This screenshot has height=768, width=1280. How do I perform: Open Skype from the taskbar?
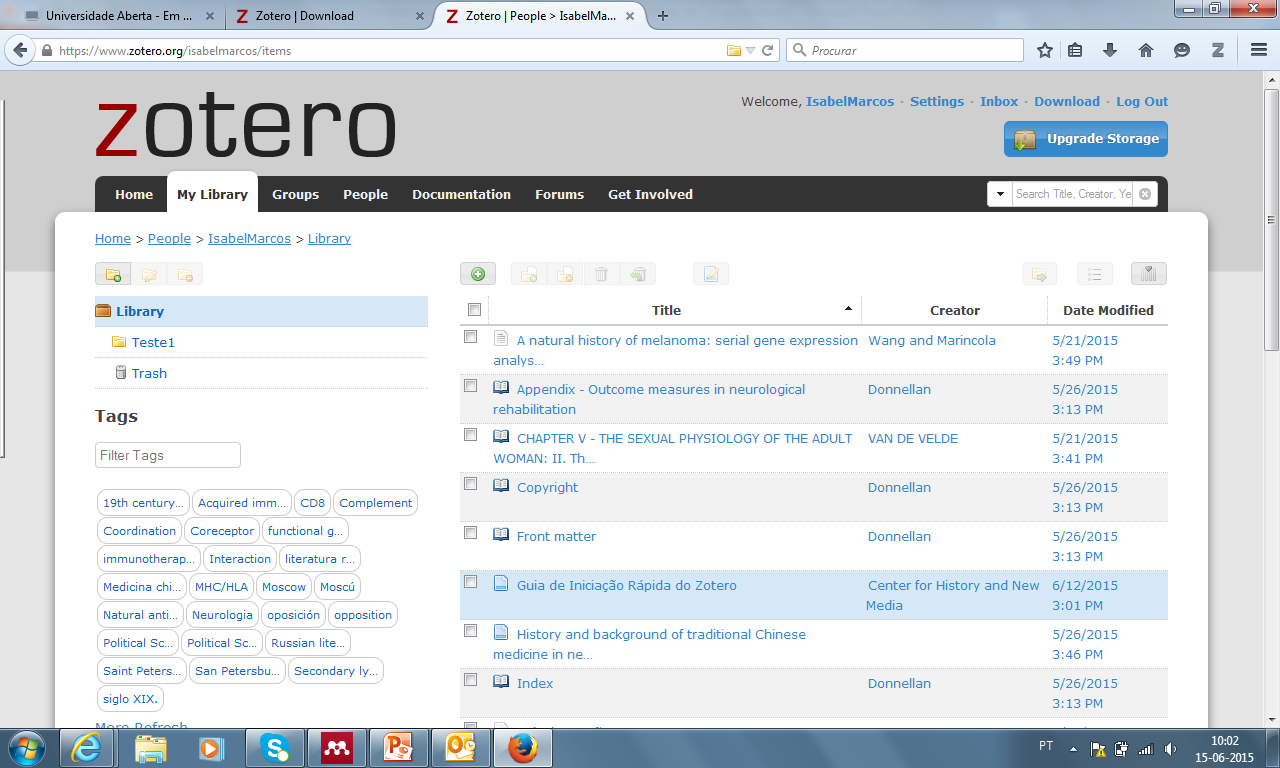(x=273, y=748)
